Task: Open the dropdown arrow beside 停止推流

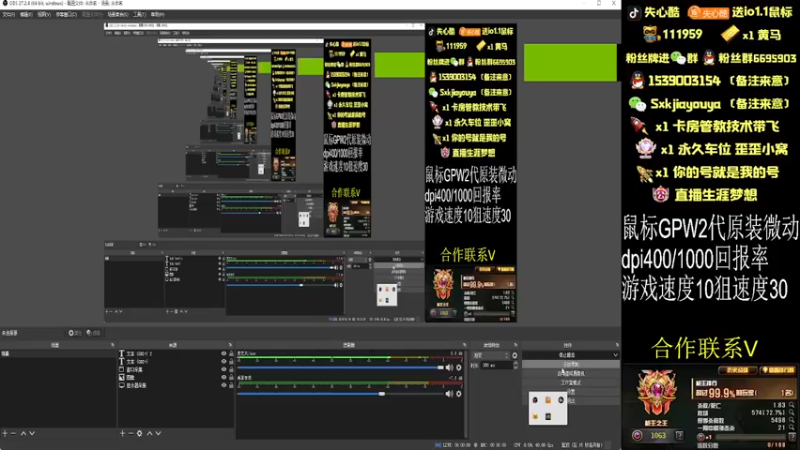Action: click(615, 355)
